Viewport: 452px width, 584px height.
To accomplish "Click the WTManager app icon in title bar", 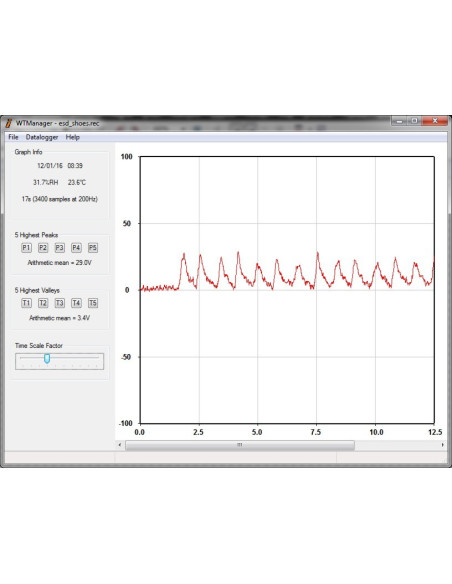I will 9,123.
